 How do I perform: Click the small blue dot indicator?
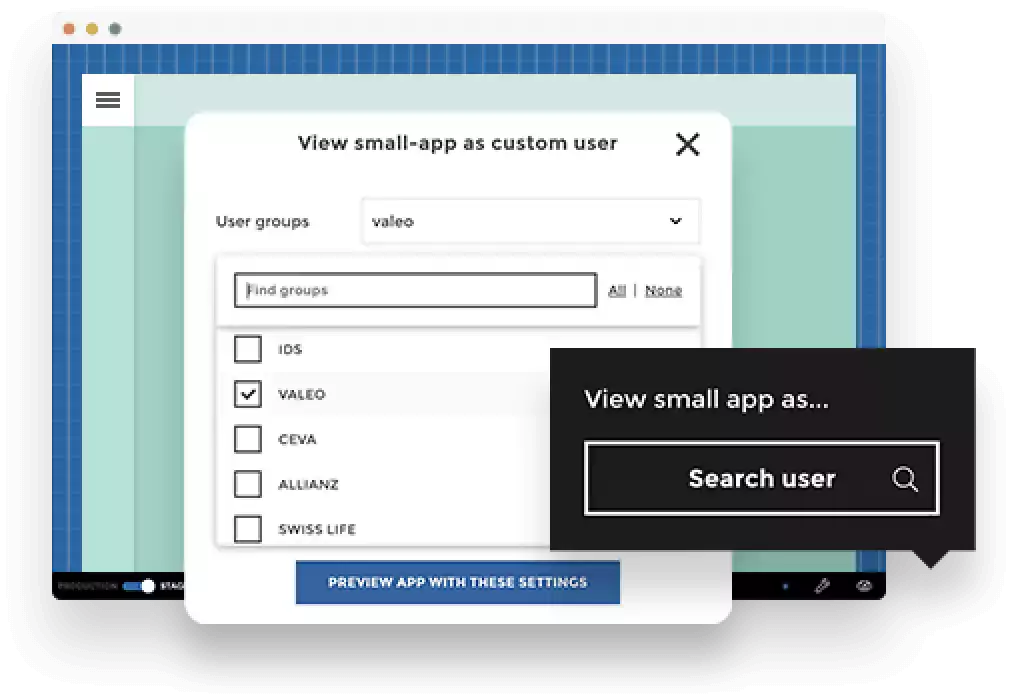coord(785,586)
